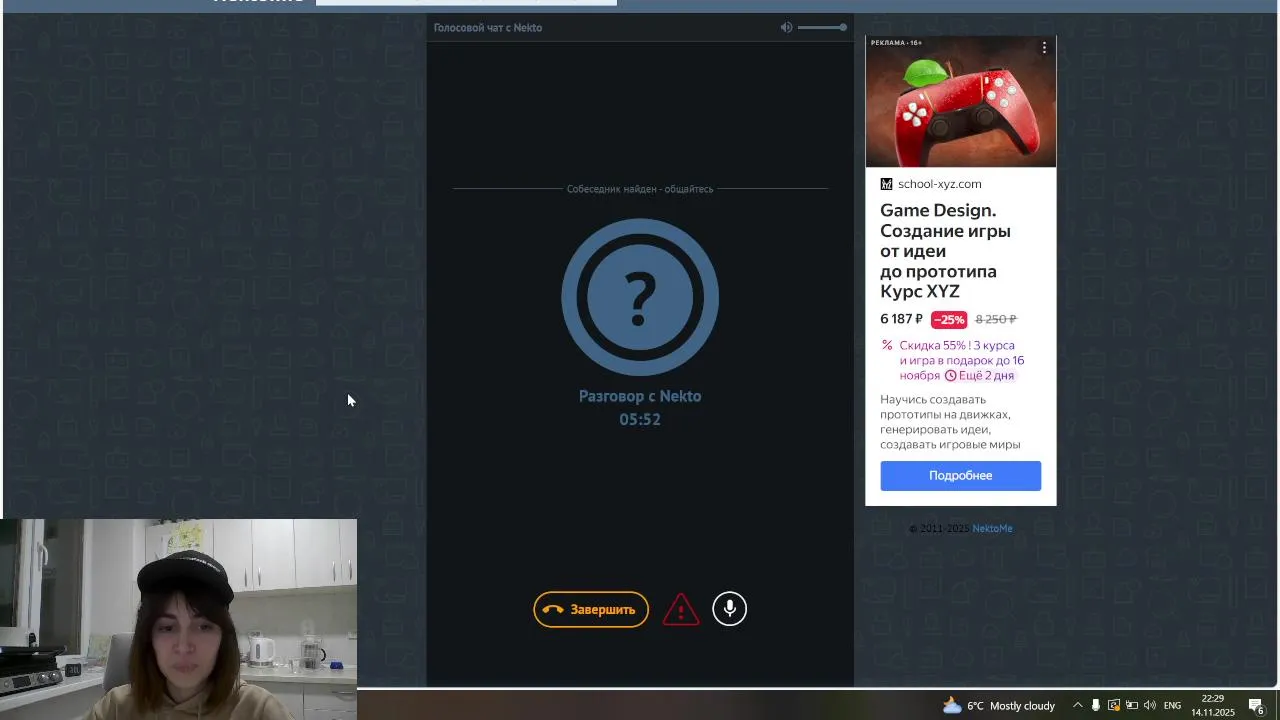Click the Подробнее button in the ad
This screenshot has height=720, width=1280.
point(960,475)
